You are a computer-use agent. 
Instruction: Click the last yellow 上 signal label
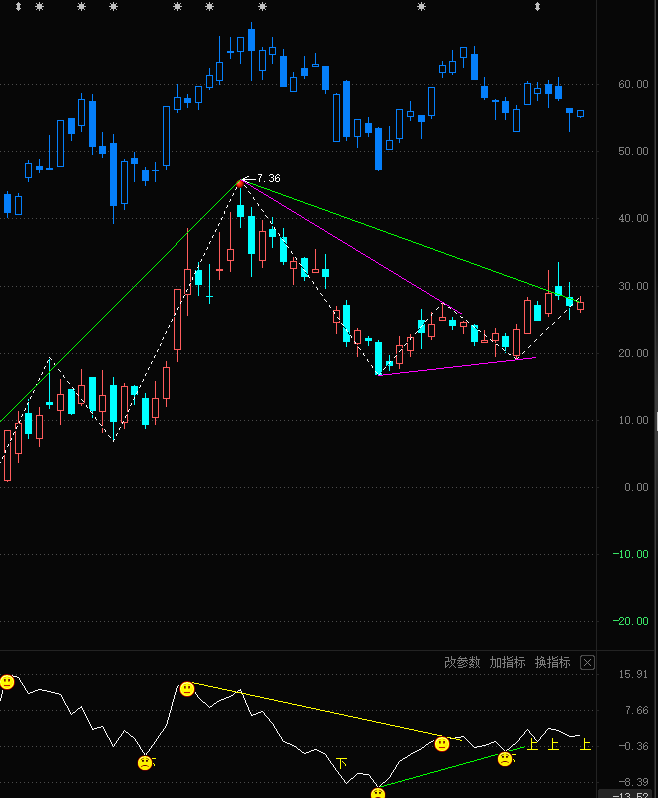585,745
